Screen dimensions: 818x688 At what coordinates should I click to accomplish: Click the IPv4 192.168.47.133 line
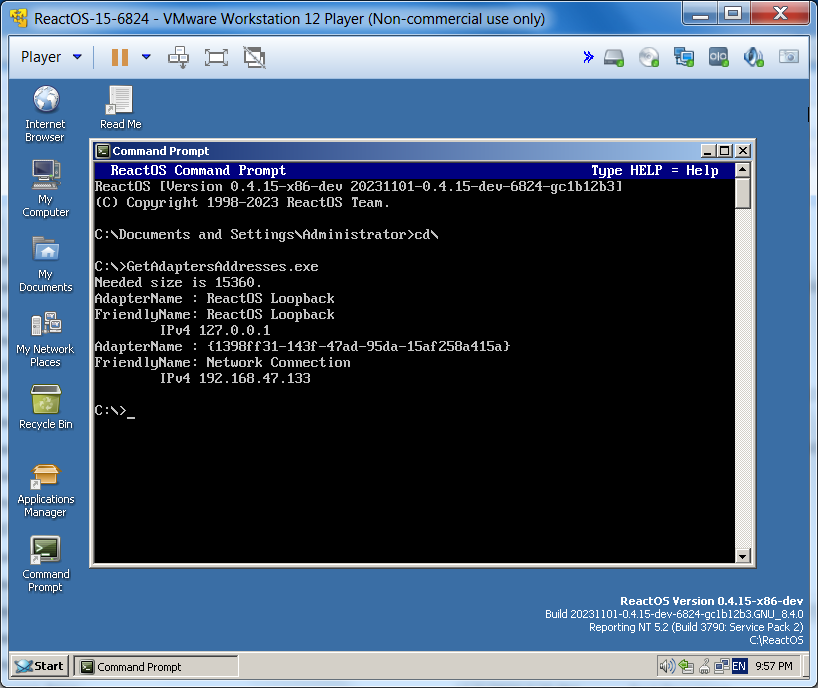(235, 379)
